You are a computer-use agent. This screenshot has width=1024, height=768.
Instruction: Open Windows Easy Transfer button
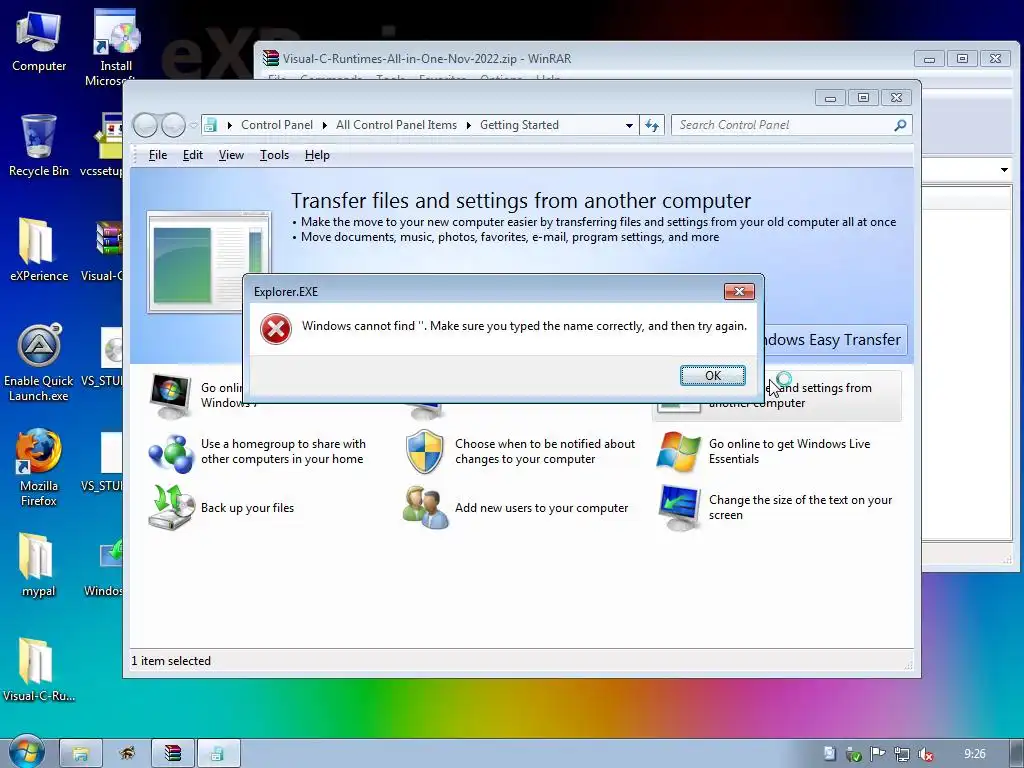pyautogui.click(x=835, y=340)
